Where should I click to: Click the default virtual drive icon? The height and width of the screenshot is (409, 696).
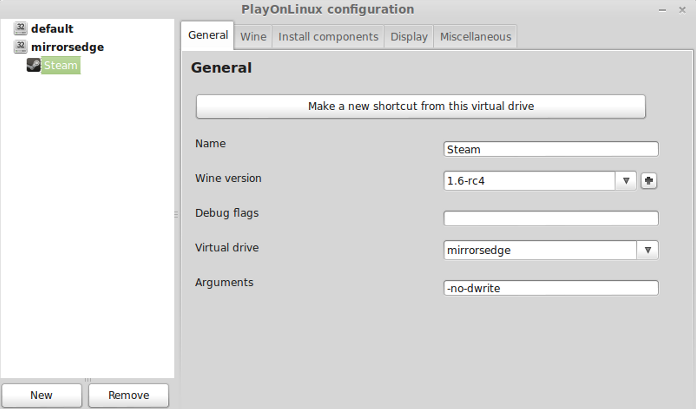pos(20,28)
